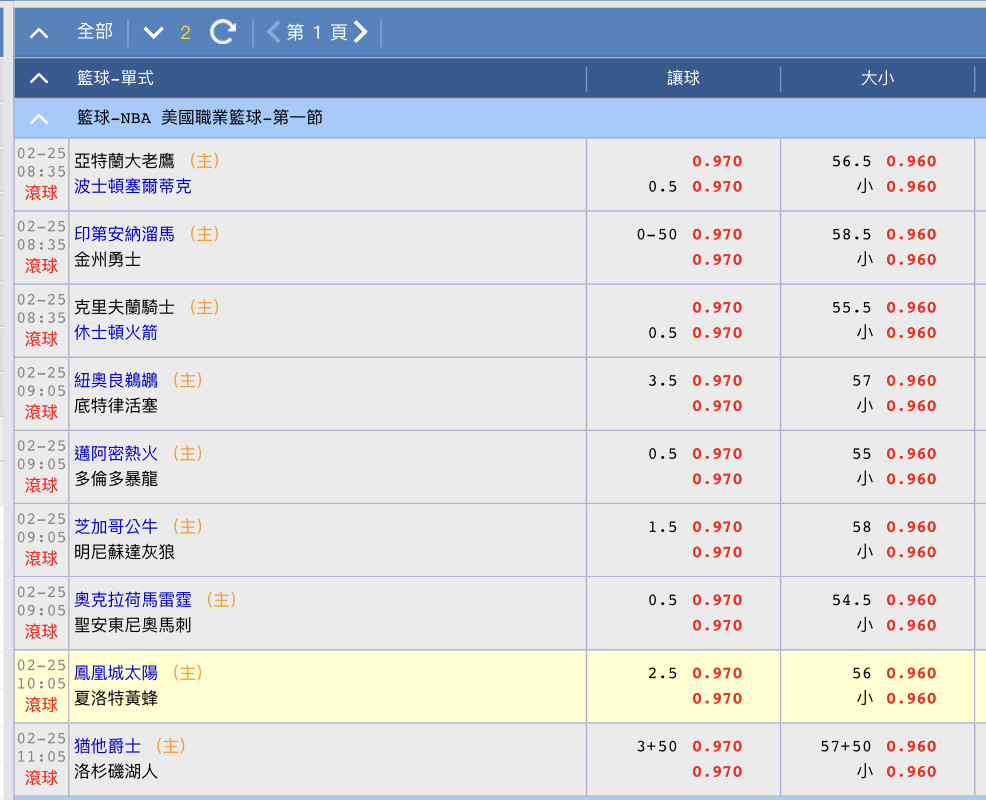The height and width of the screenshot is (800, 986).
Task: Go to the previous page arrow
Action: click(274, 31)
